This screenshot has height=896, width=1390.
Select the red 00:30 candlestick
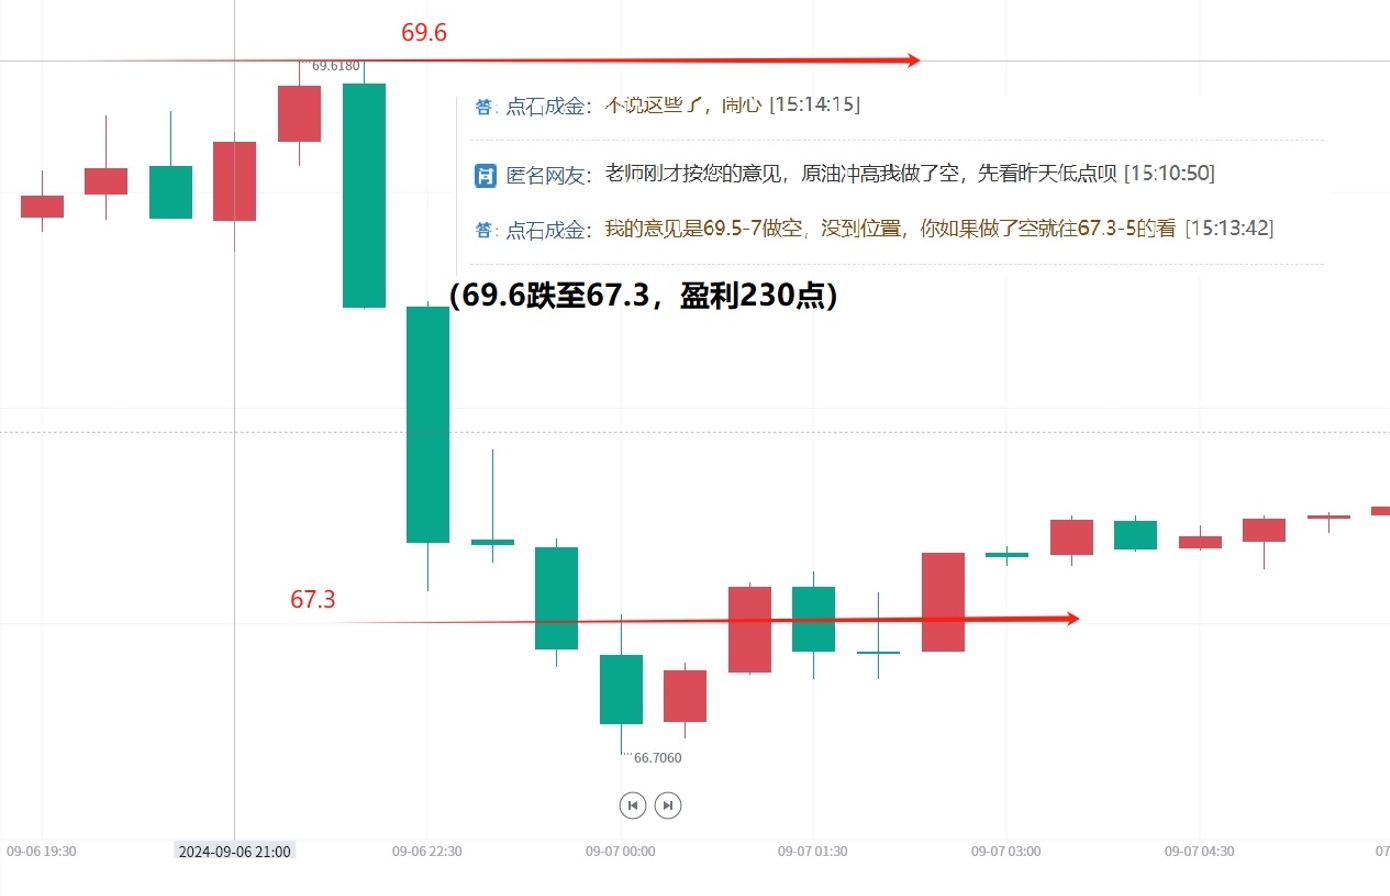[x=685, y=697]
